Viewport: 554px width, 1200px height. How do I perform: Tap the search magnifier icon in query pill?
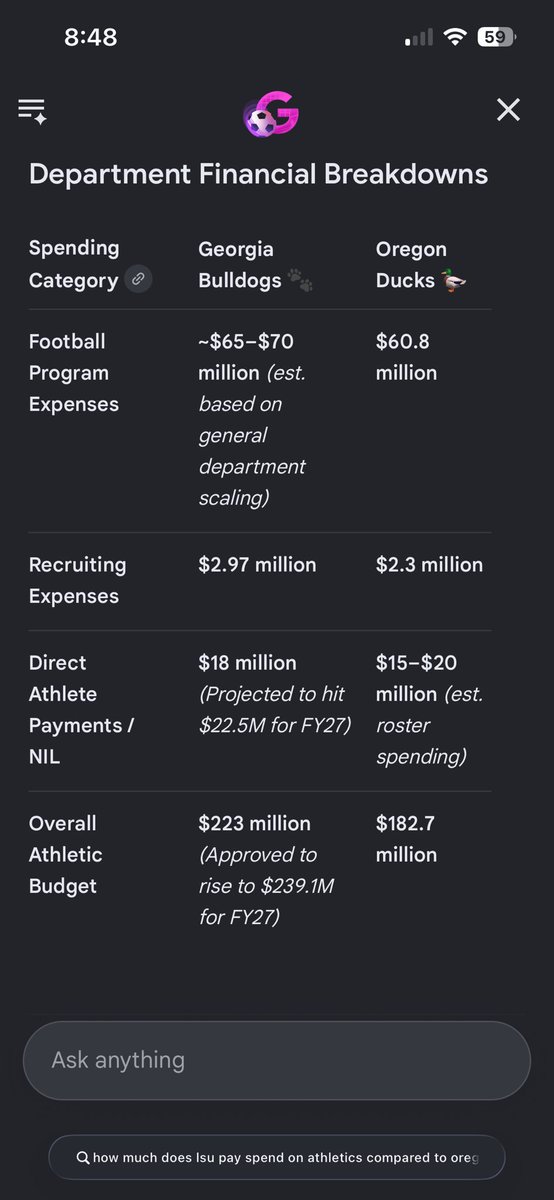click(83, 1158)
